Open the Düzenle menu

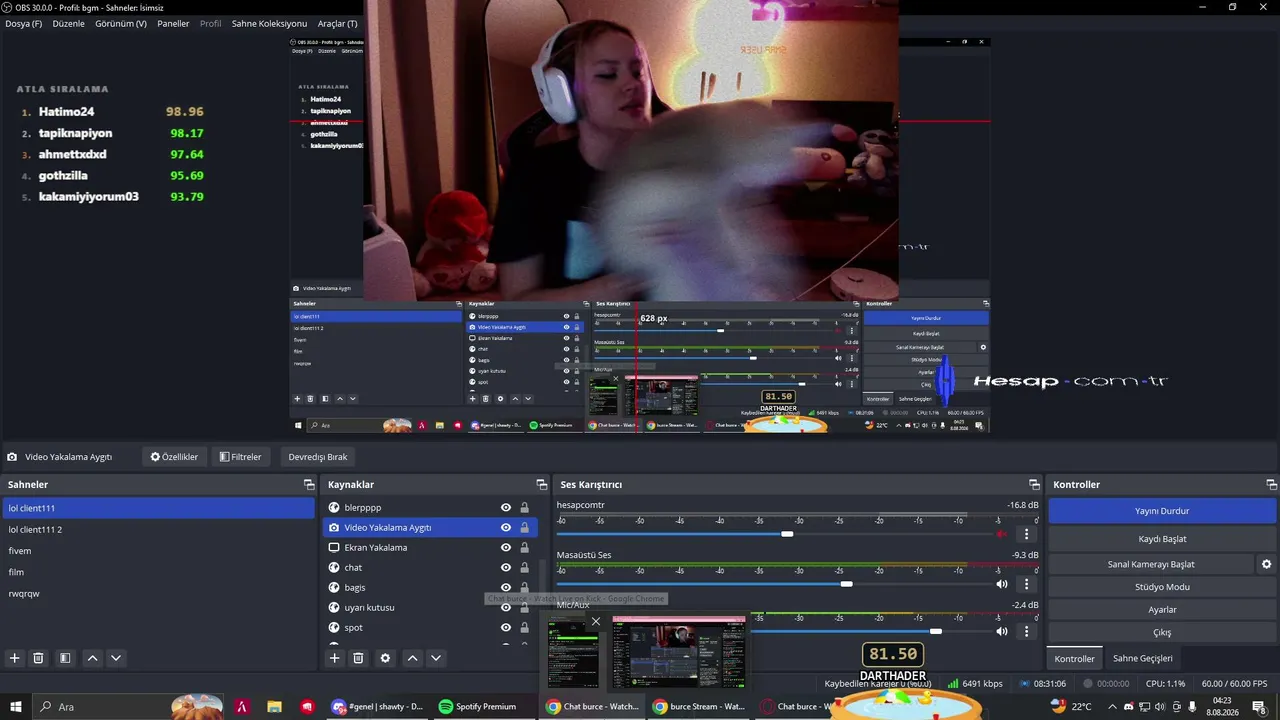tap(68, 24)
